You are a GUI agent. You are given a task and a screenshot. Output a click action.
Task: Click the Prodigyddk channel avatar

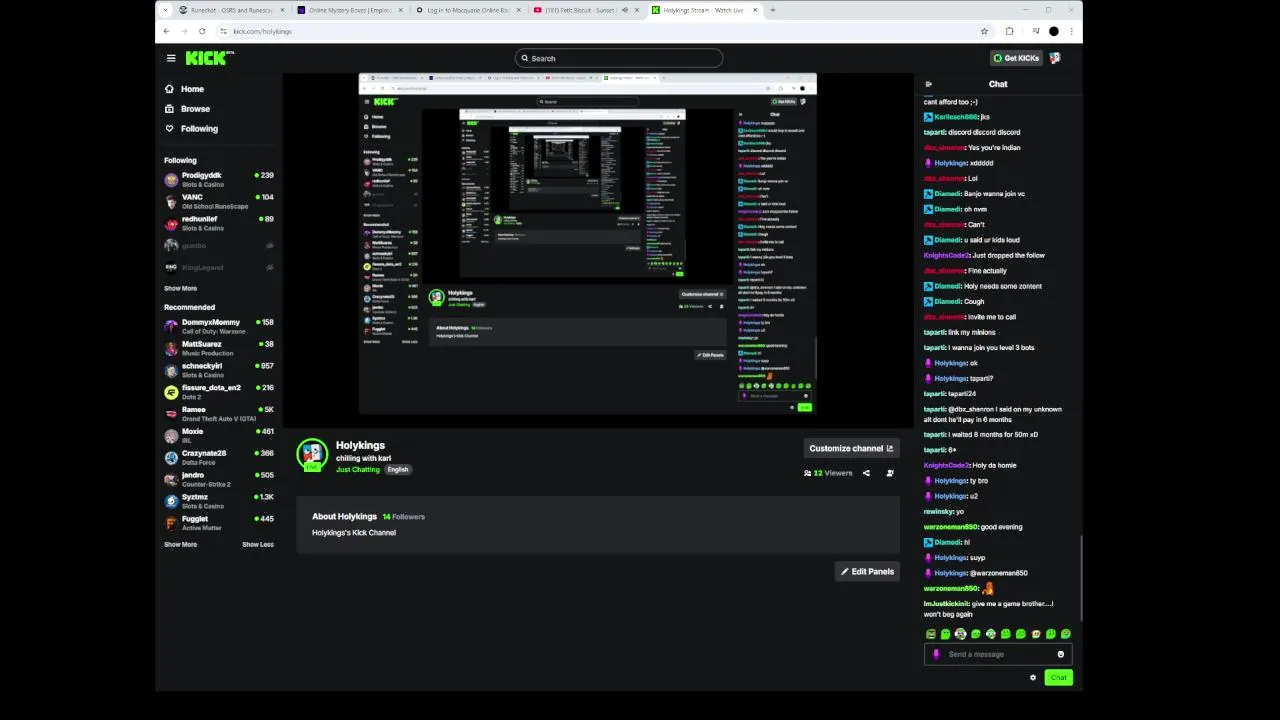coord(171,180)
